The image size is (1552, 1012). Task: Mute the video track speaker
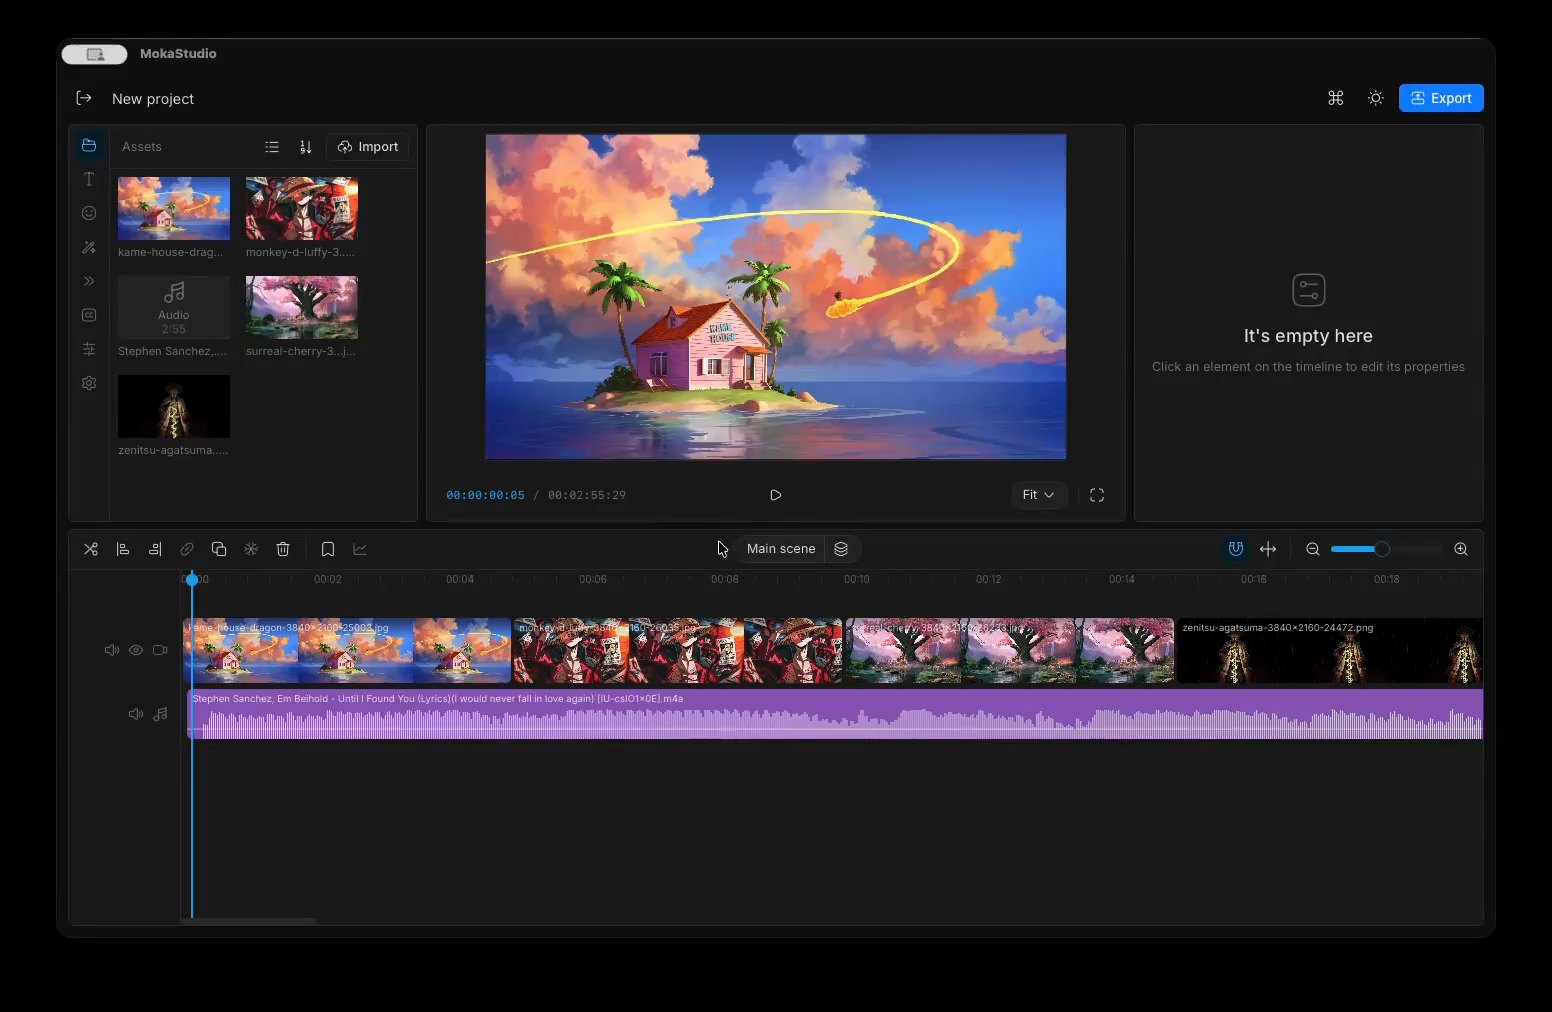coord(112,650)
